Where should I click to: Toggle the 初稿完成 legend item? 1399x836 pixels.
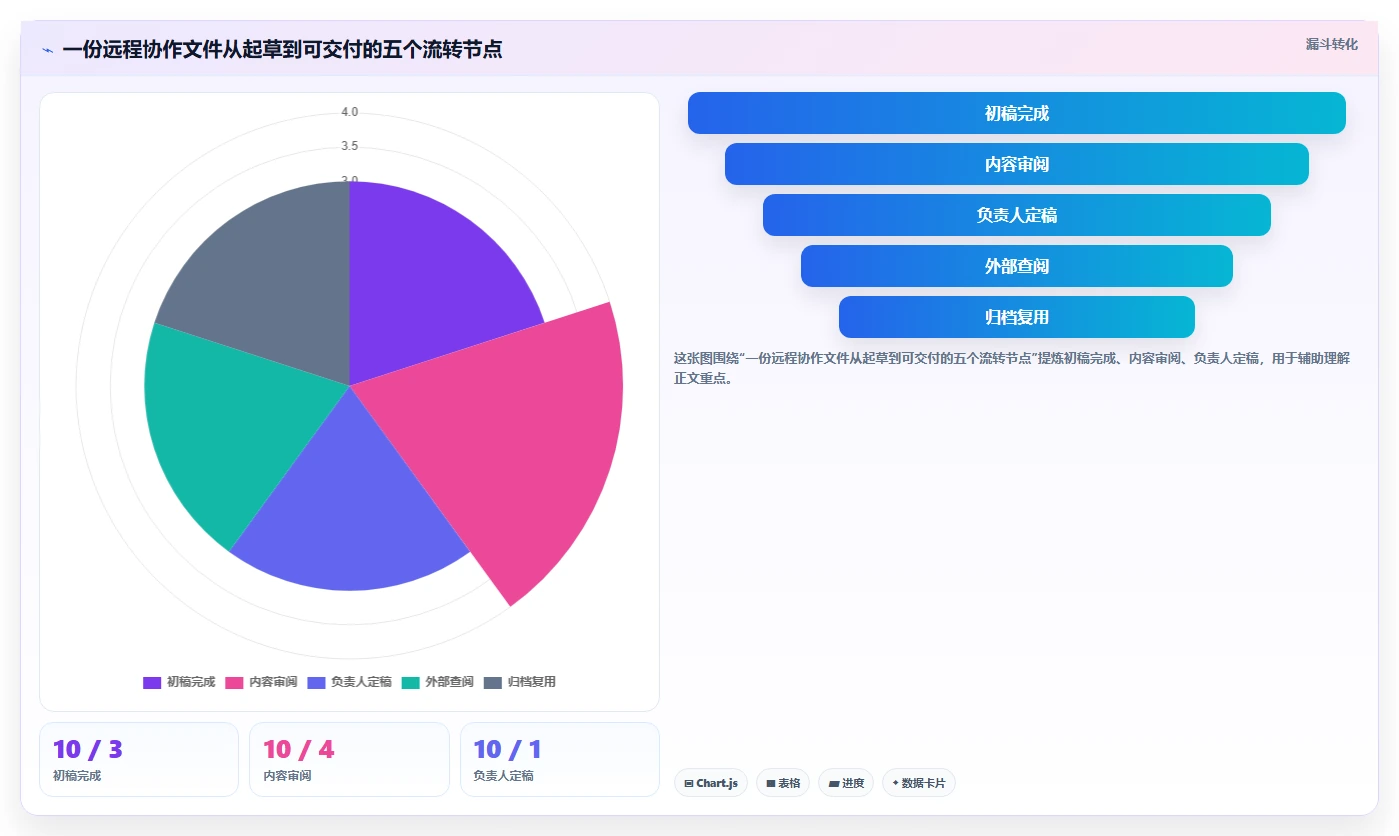(179, 682)
